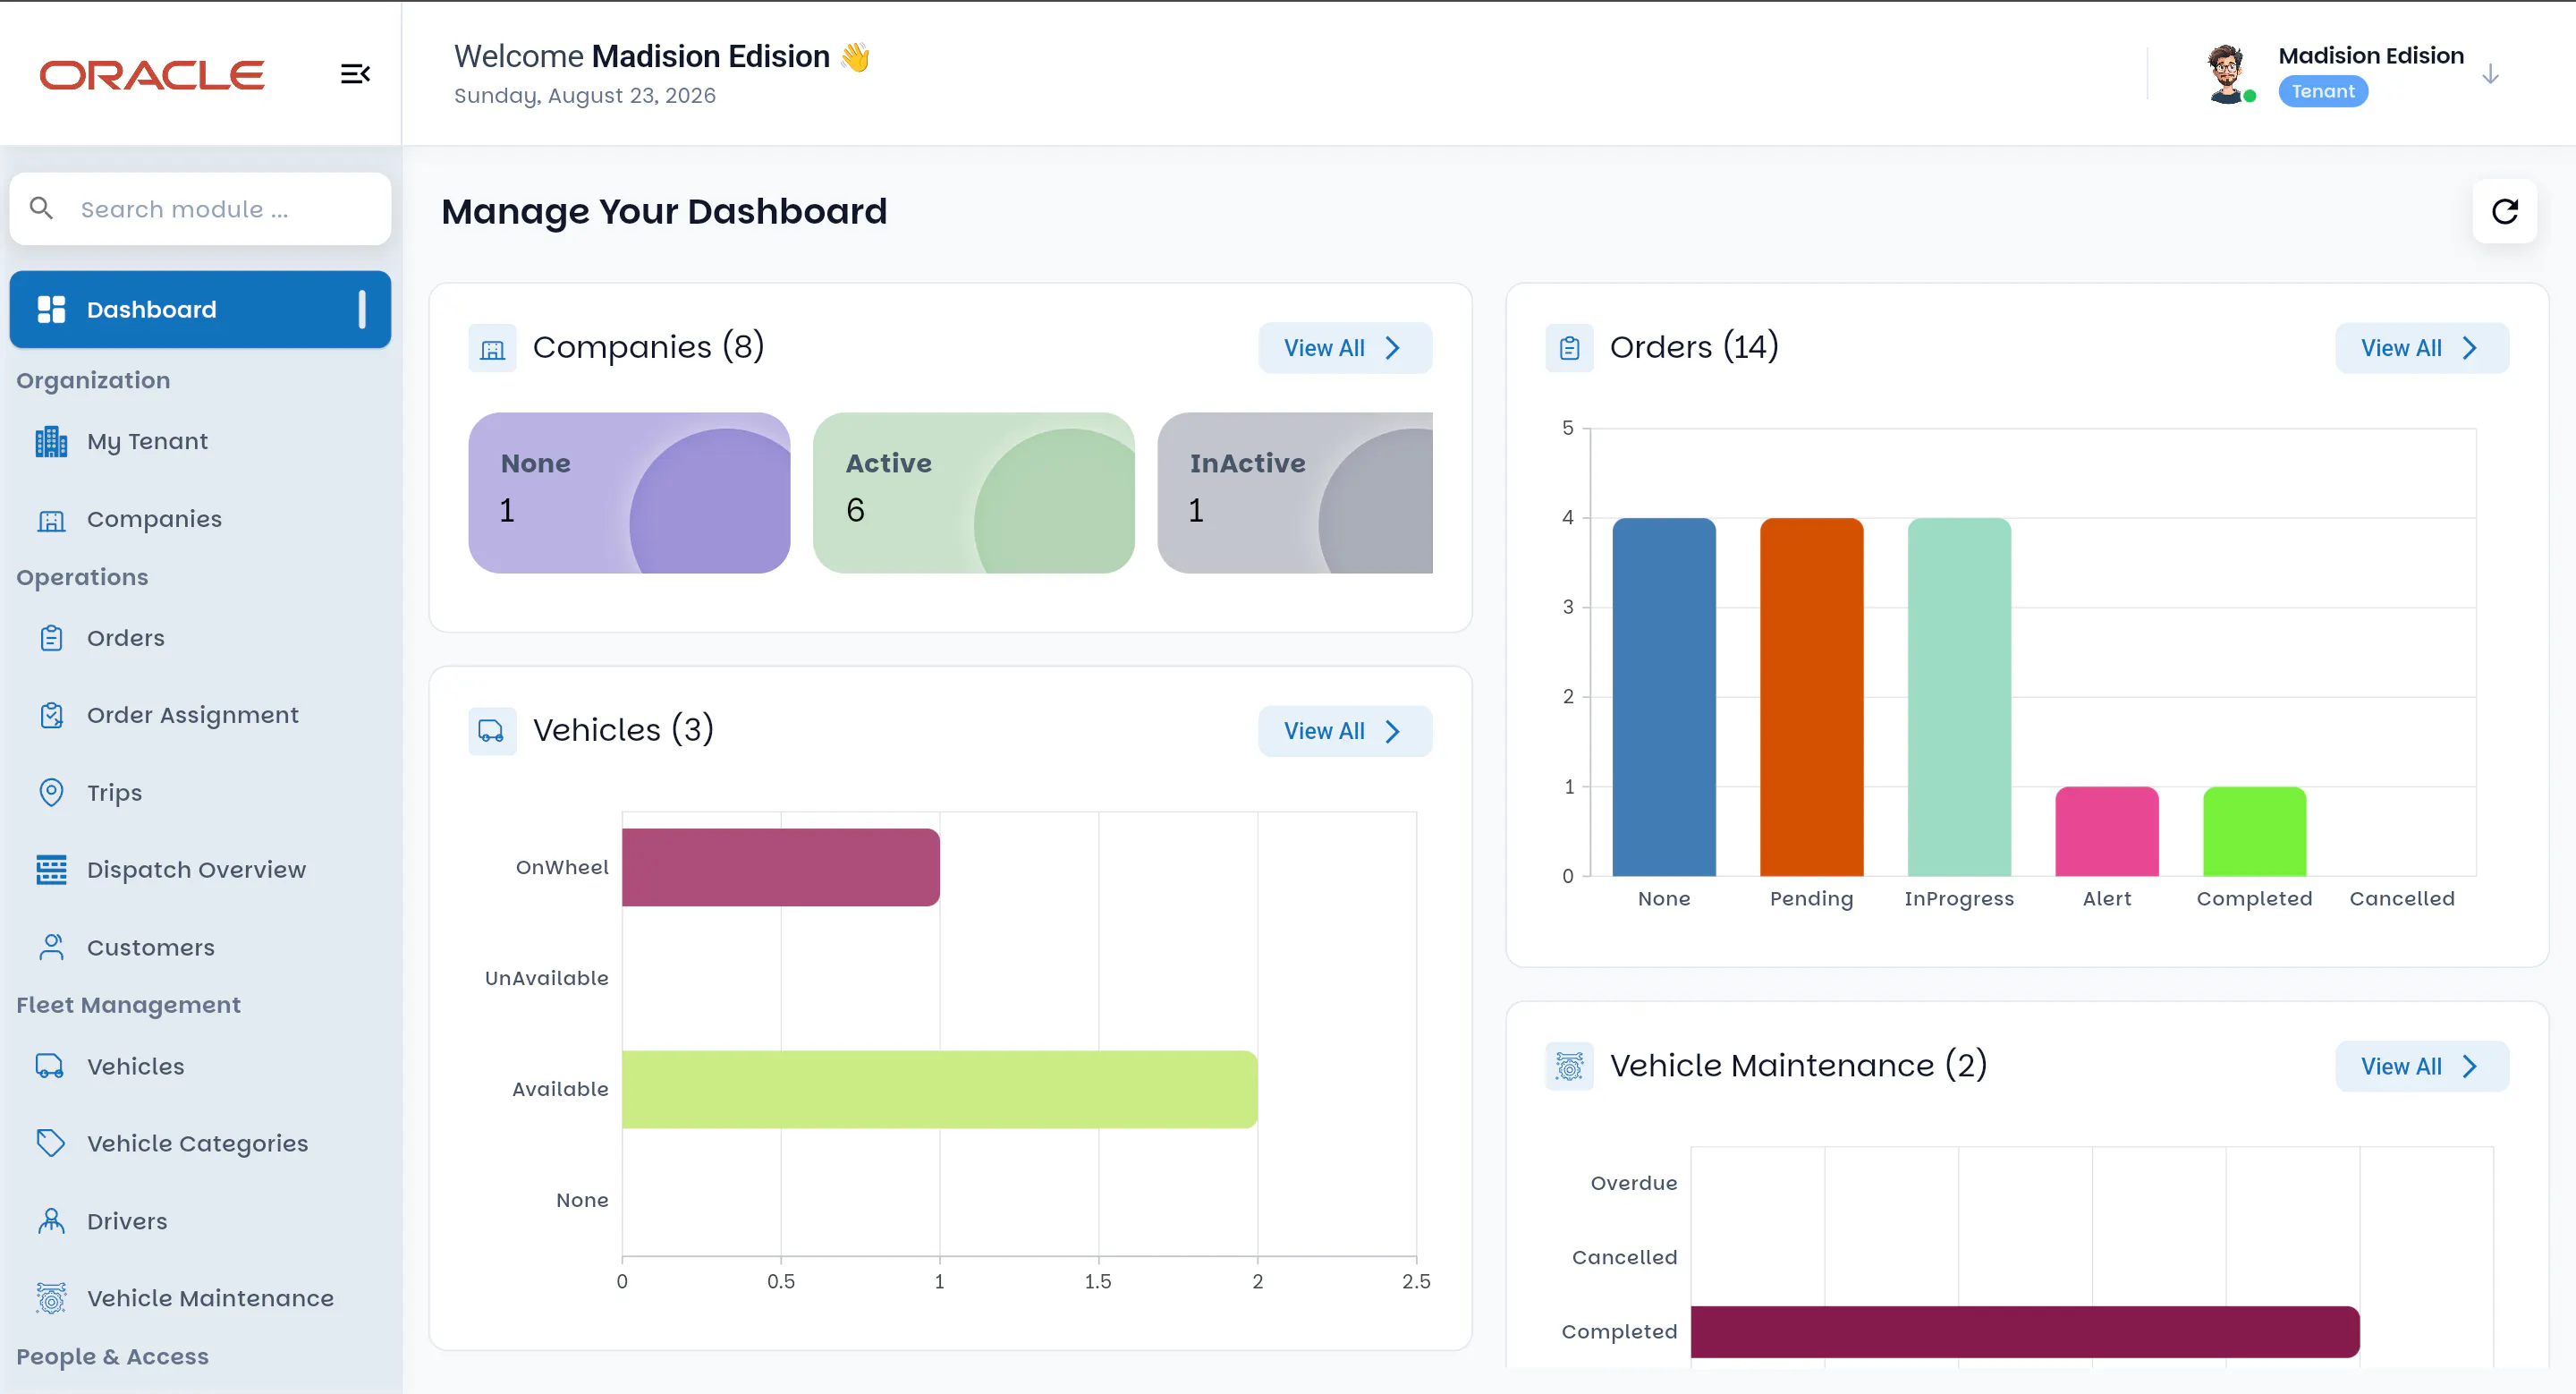Click the Dispatch Overview table icon

pos(51,870)
